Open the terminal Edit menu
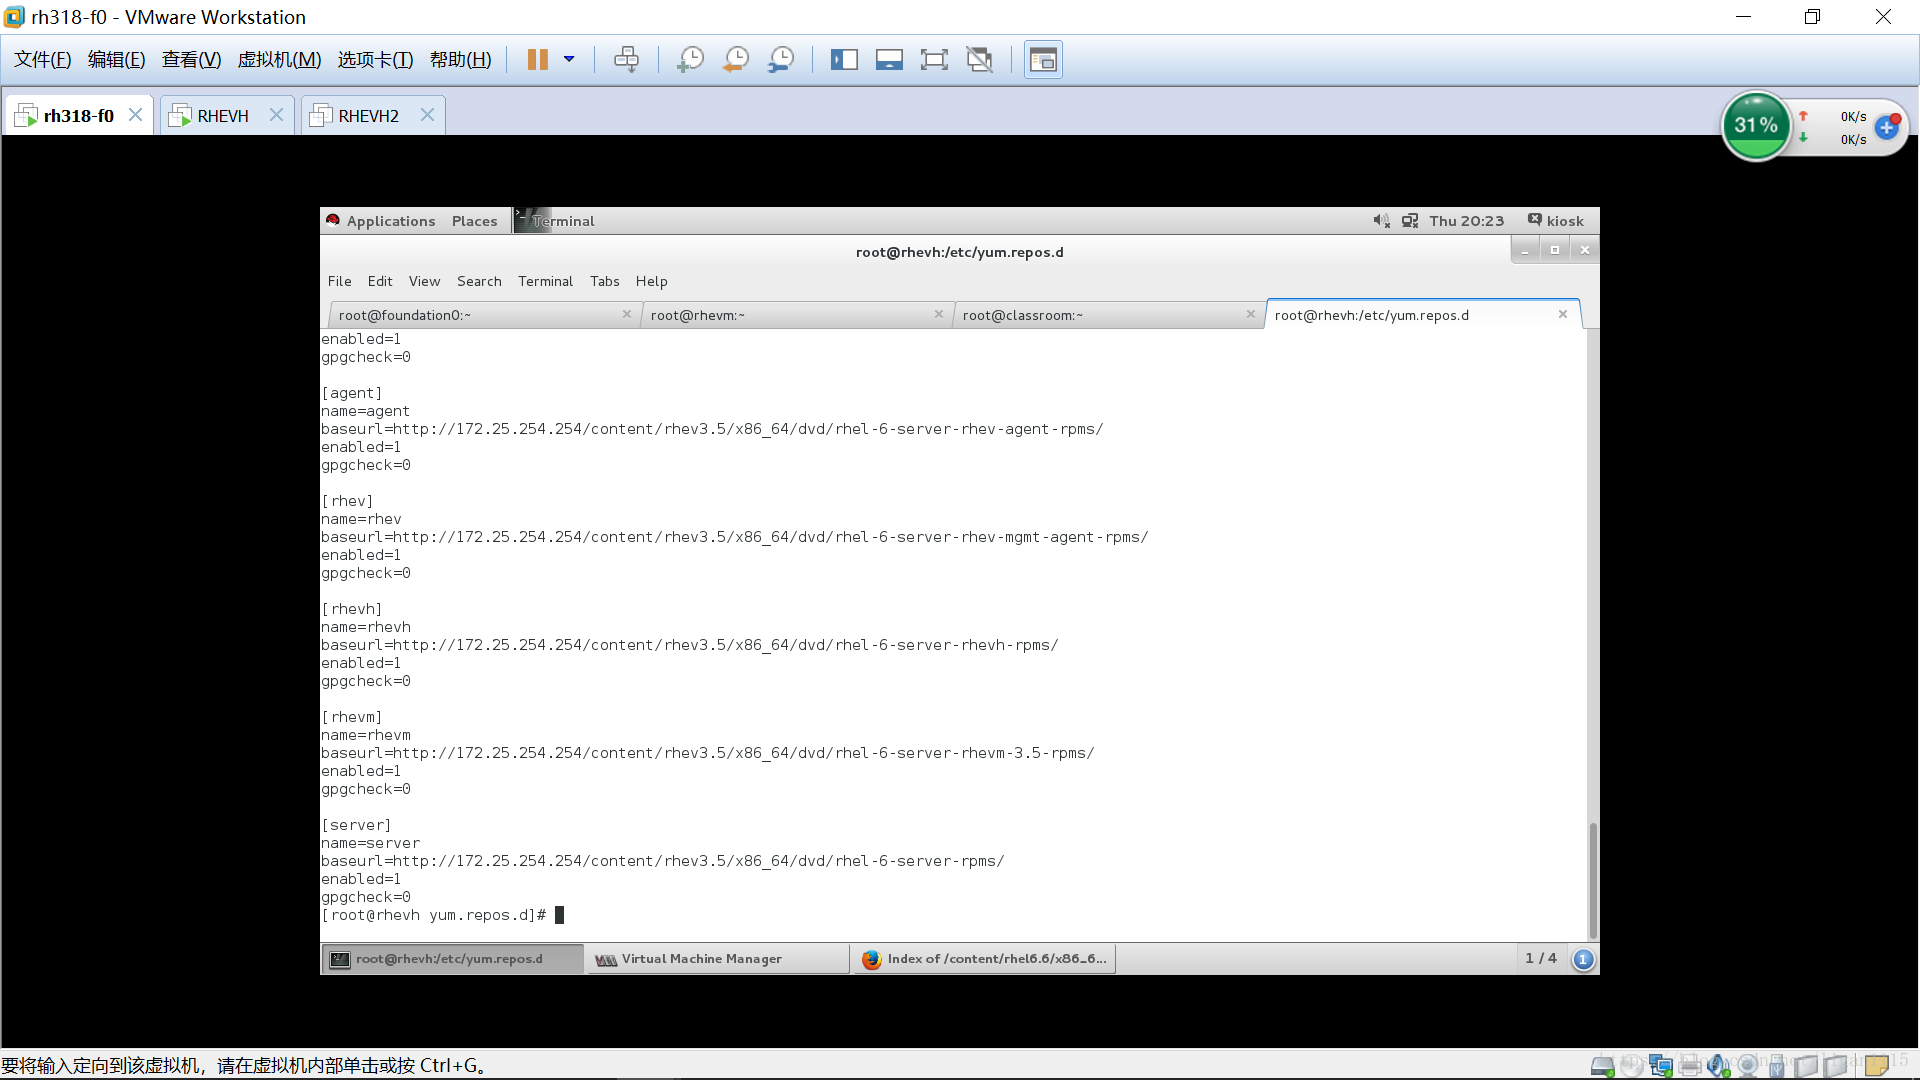 [380, 281]
